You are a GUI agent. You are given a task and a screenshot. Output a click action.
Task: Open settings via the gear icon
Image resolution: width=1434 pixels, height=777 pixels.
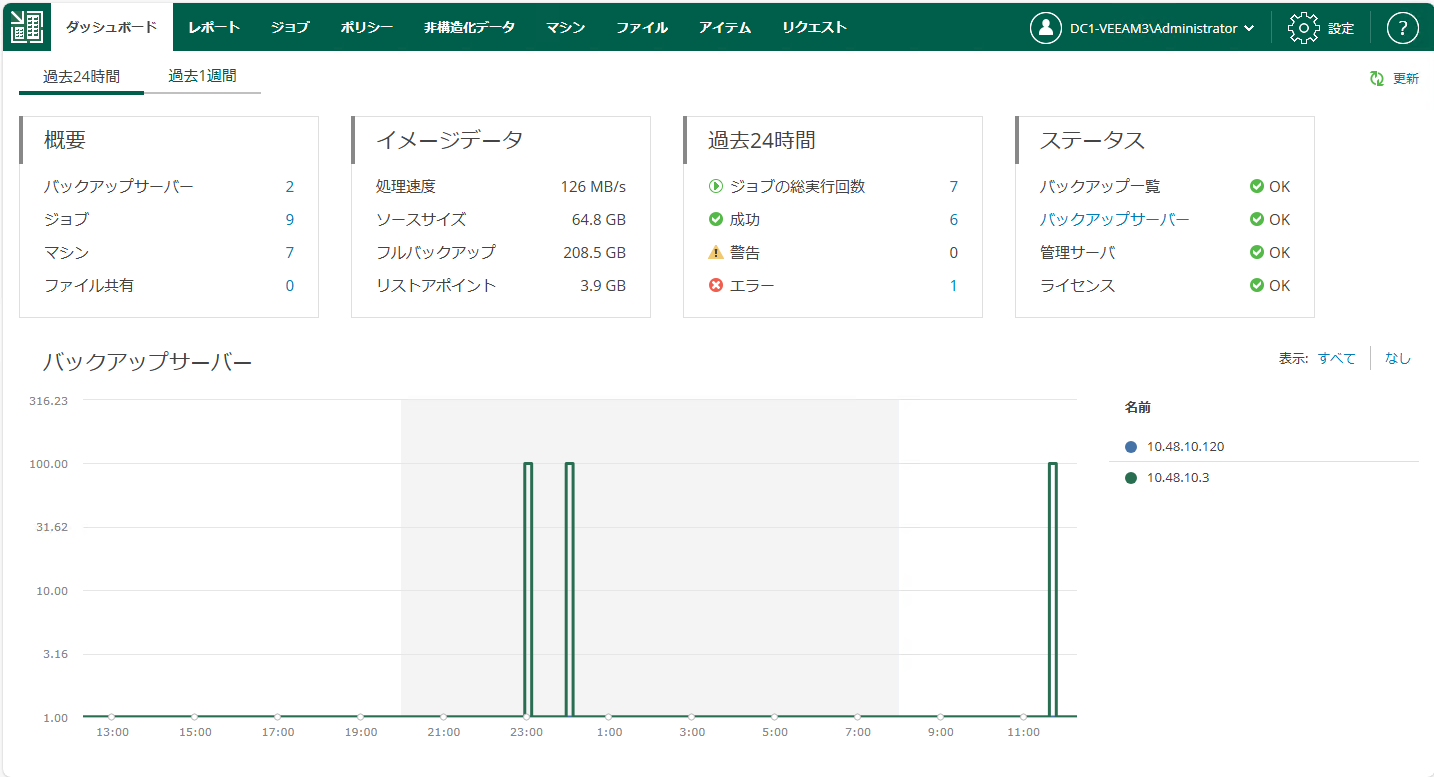[x=1304, y=28]
